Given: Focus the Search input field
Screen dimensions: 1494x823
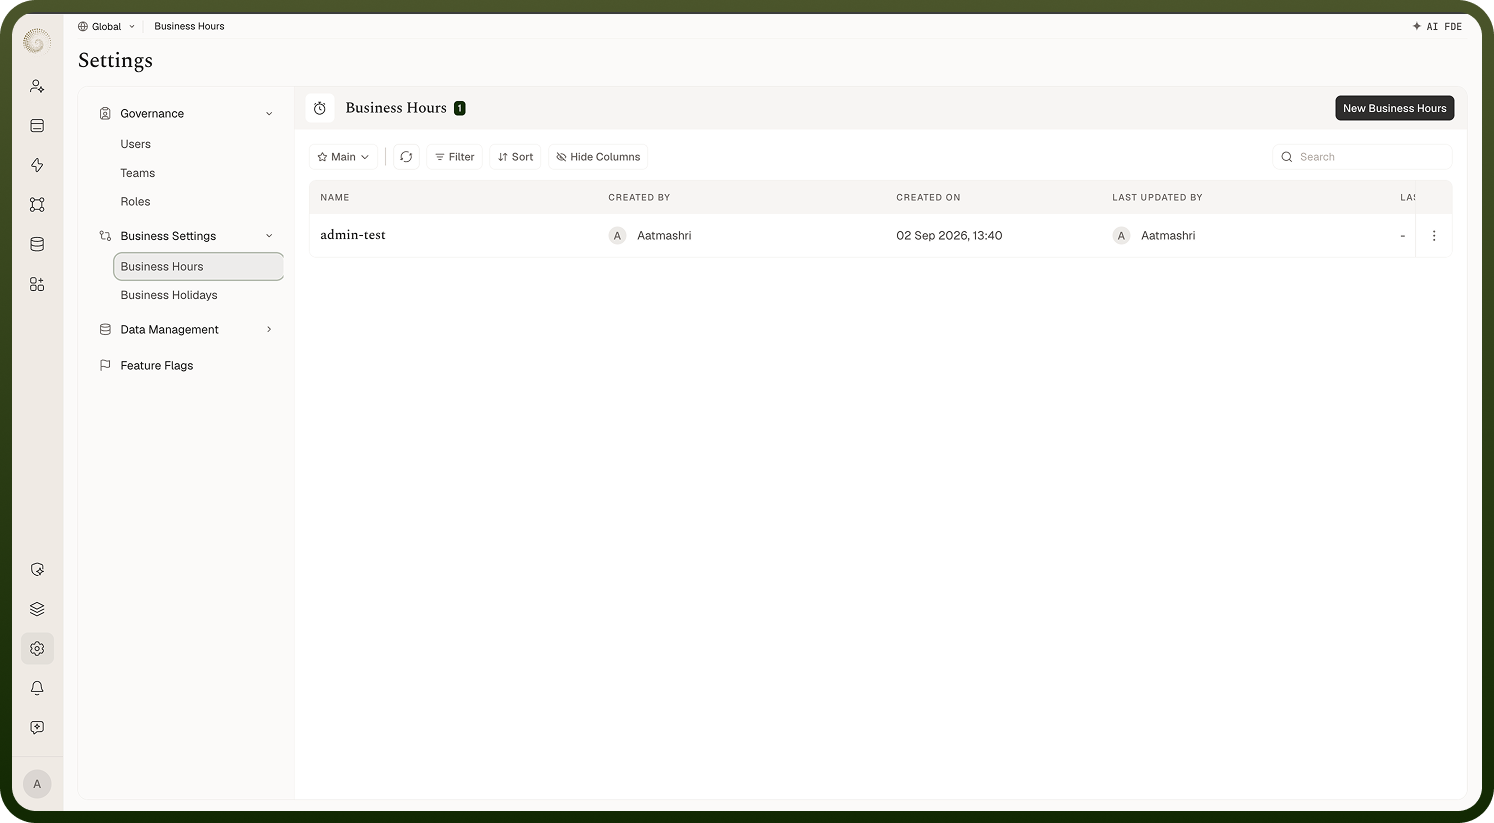Looking at the screenshot, I should pyautogui.click(x=1362, y=157).
